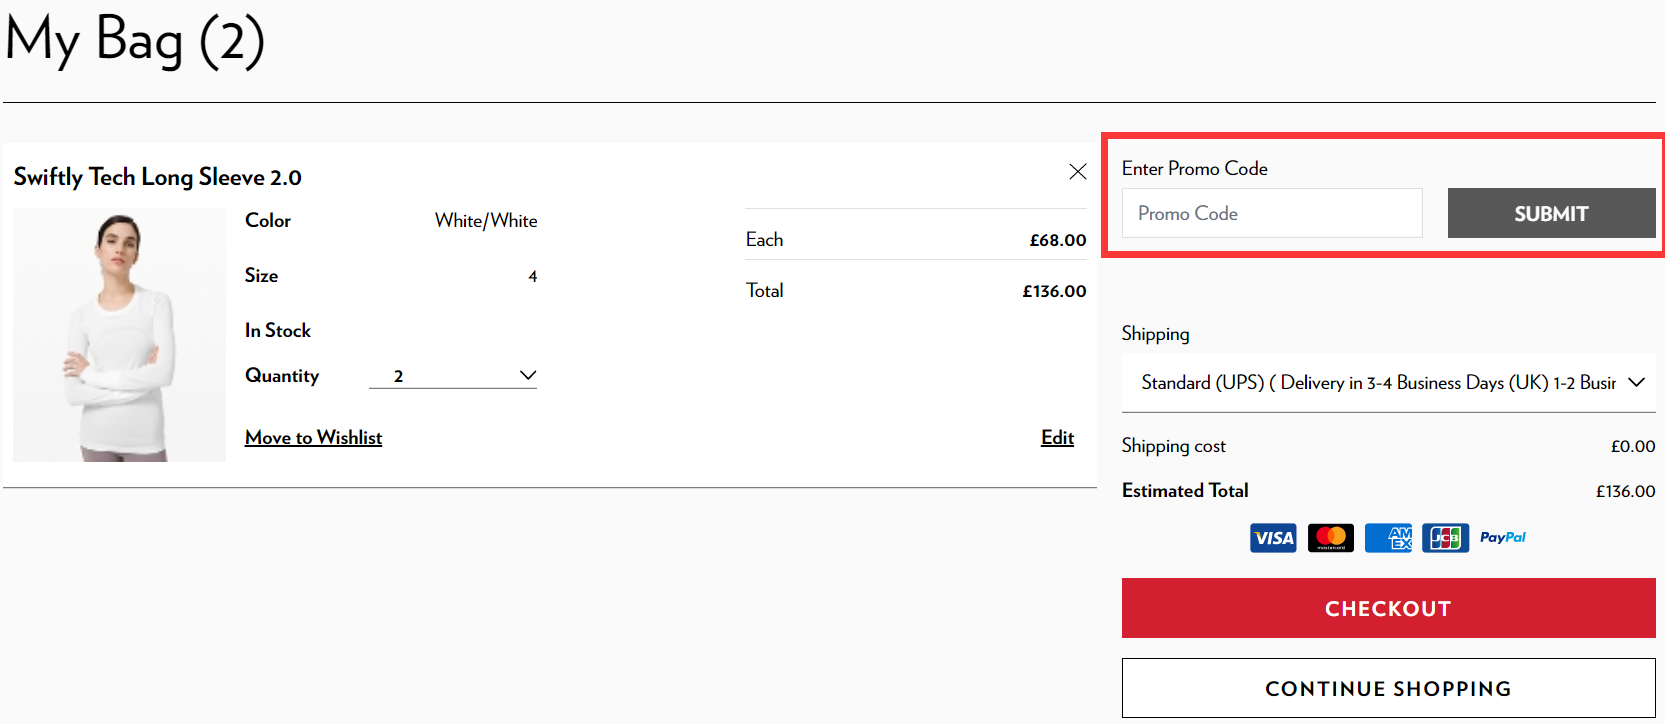
Task: Click the Promo Code input field
Action: pyautogui.click(x=1272, y=213)
